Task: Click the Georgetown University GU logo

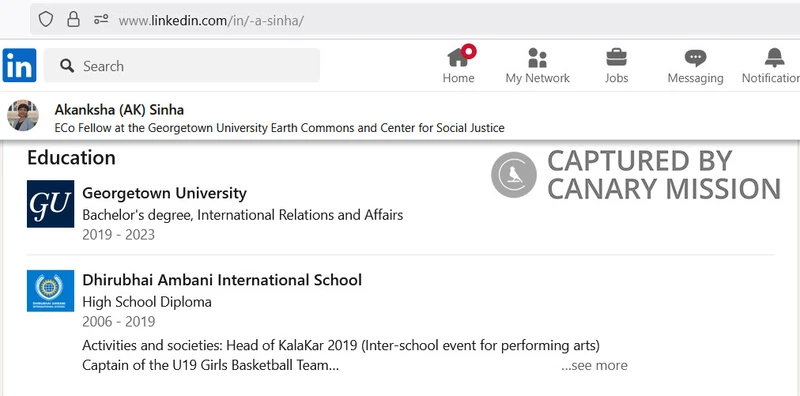Action: coord(51,204)
